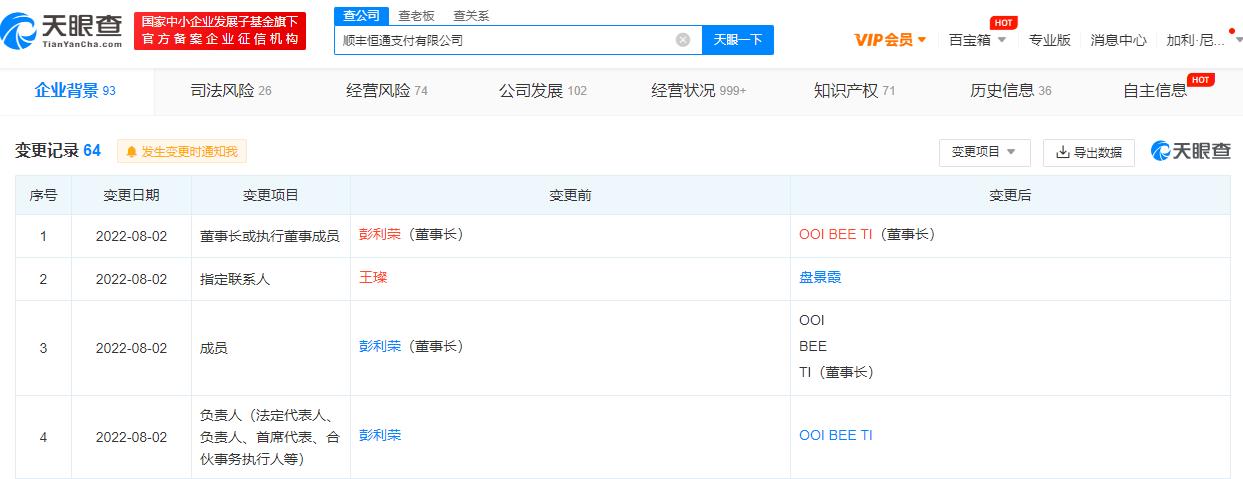The height and width of the screenshot is (479, 1243).
Task: Click the Tianyancha watermark logo near export
Action: click(x=1191, y=151)
